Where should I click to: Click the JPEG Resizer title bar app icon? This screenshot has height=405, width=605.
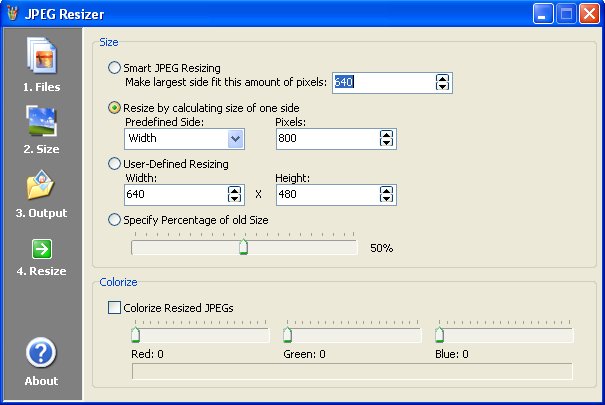13,14
